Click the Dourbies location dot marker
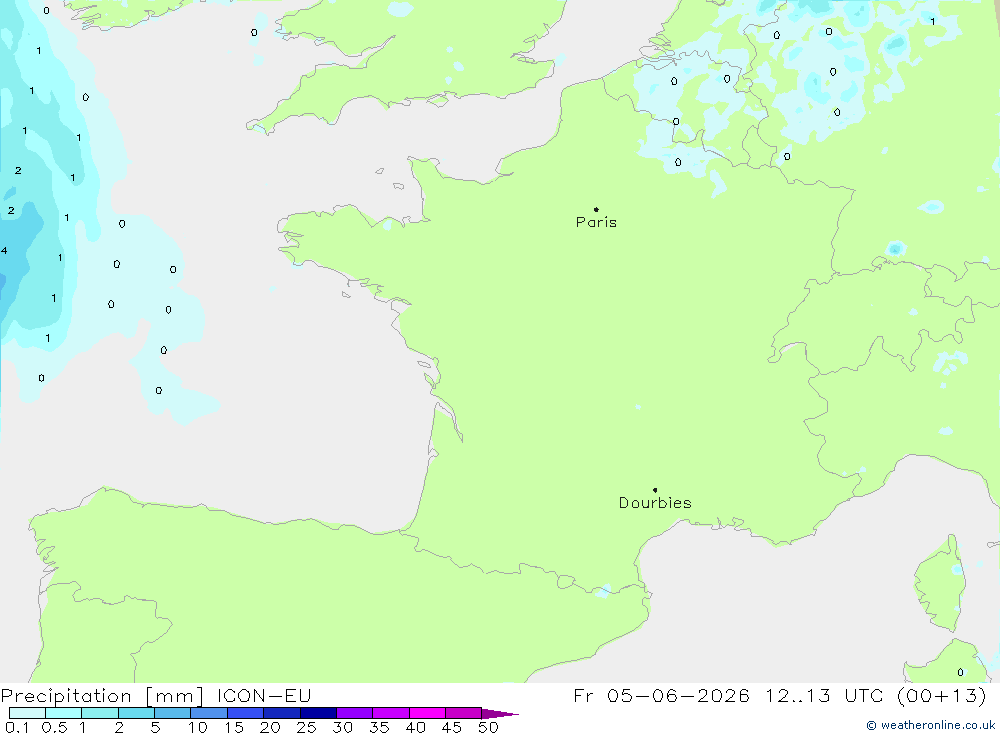Screen dimensions: 1000x733 (x=655, y=490)
